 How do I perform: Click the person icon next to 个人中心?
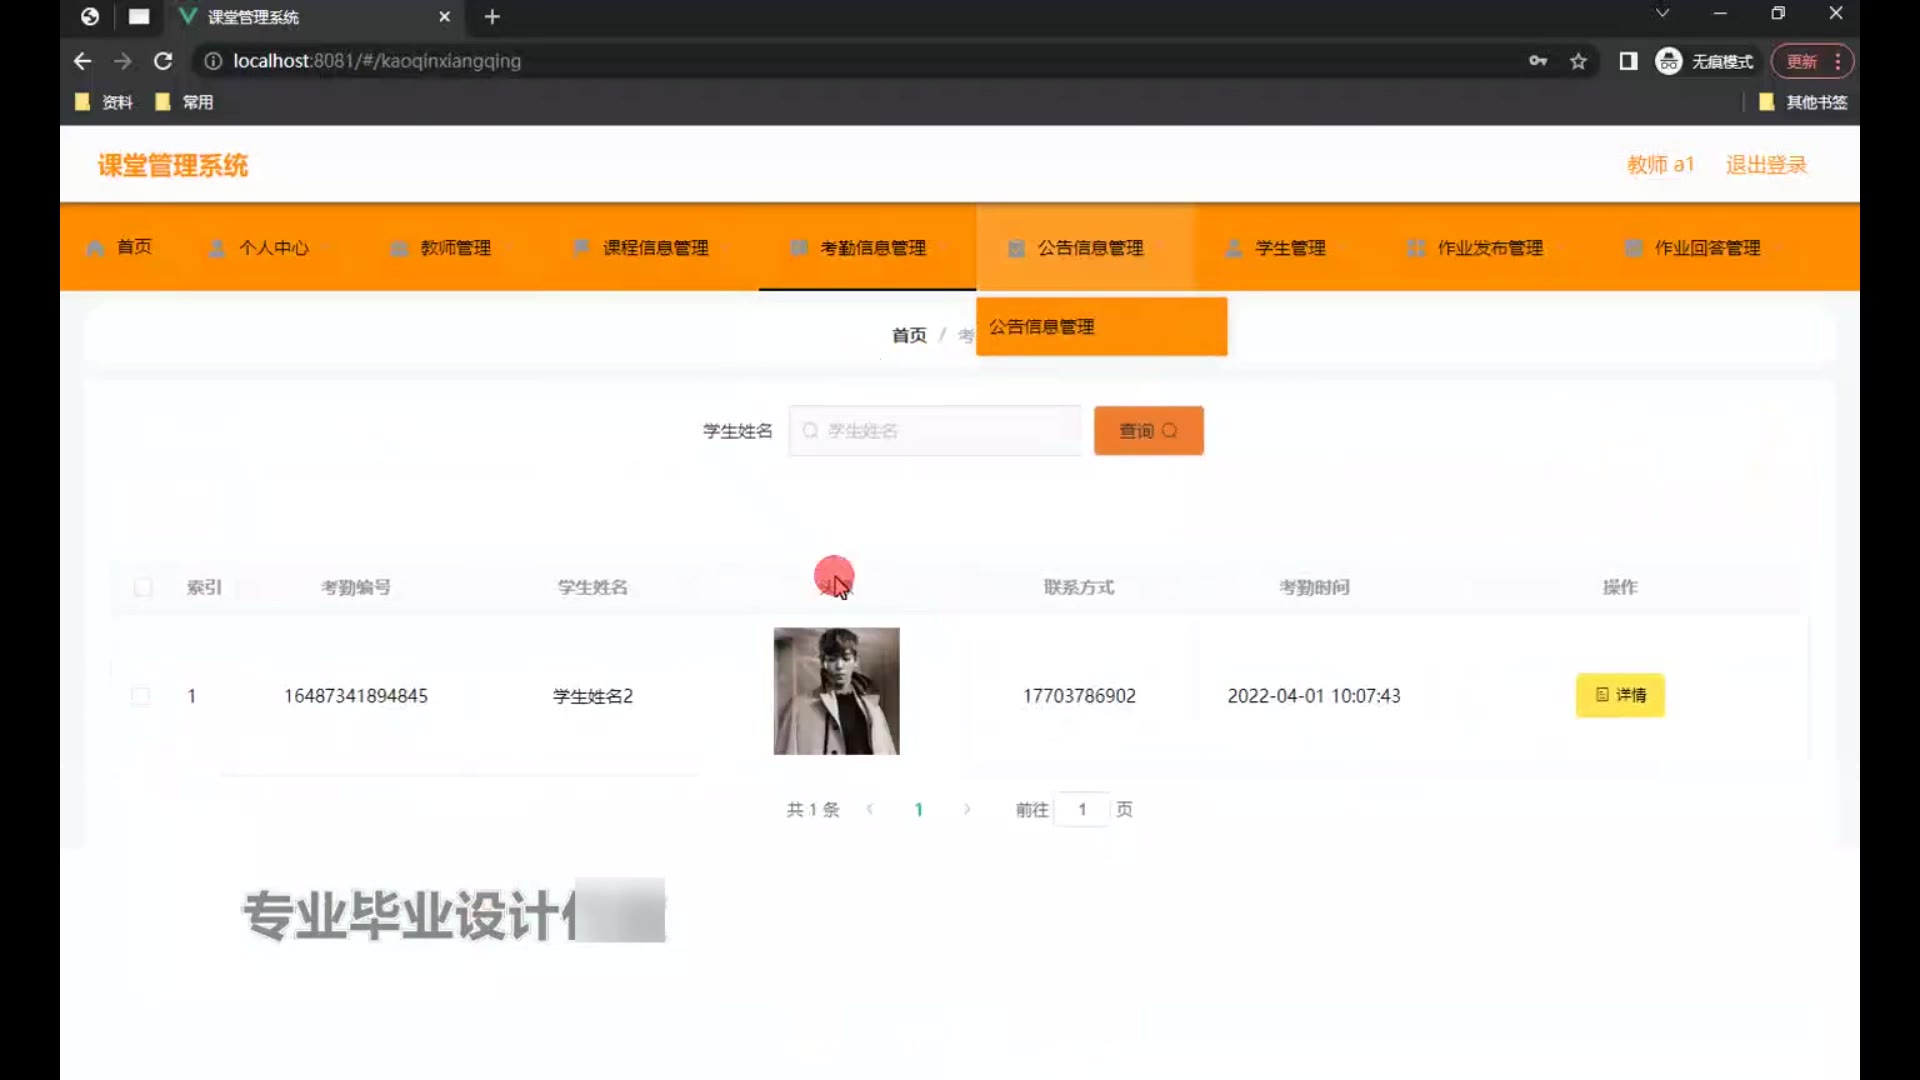point(217,248)
